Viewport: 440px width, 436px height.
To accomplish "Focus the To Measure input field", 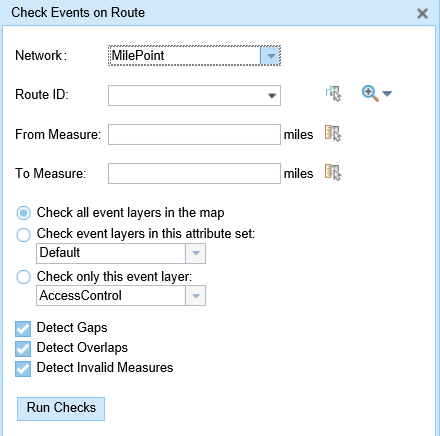I will click(x=194, y=173).
